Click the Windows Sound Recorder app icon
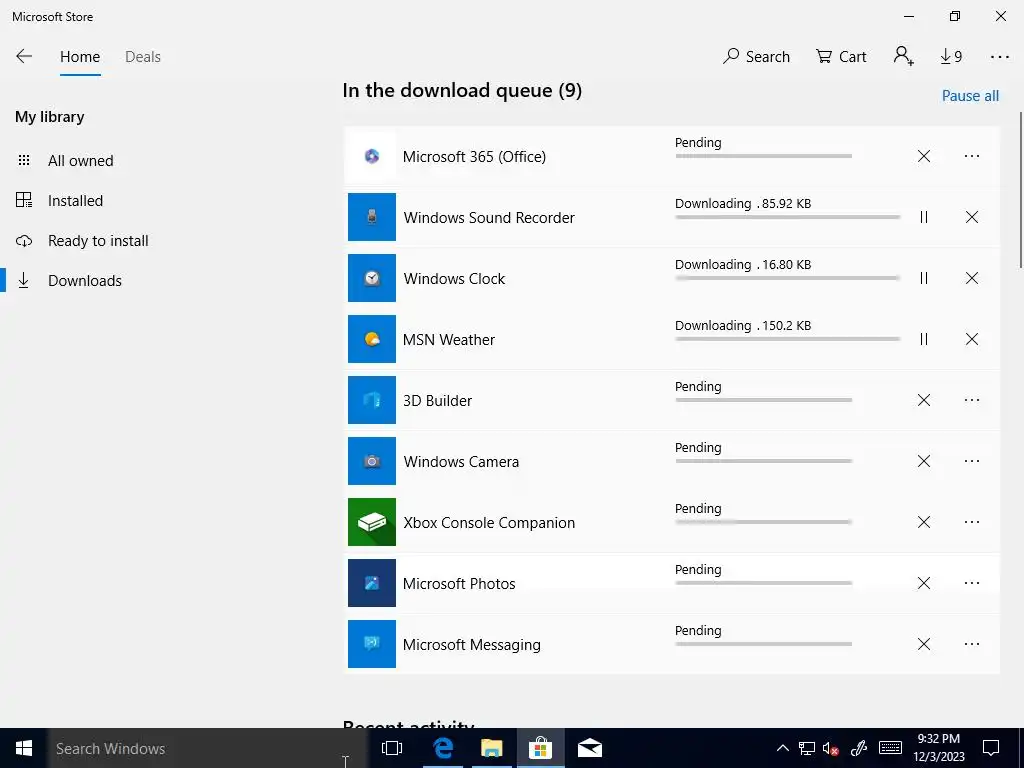This screenshot has height=768, width=1024. pyautogui.click(x=372, y=217)
